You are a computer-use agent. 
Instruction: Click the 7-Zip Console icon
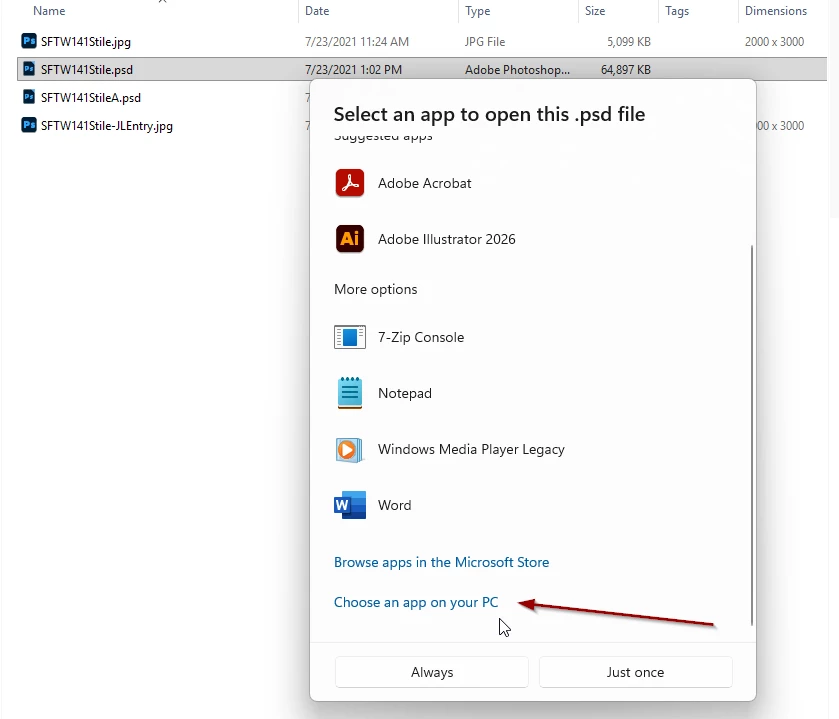point(350,337)
